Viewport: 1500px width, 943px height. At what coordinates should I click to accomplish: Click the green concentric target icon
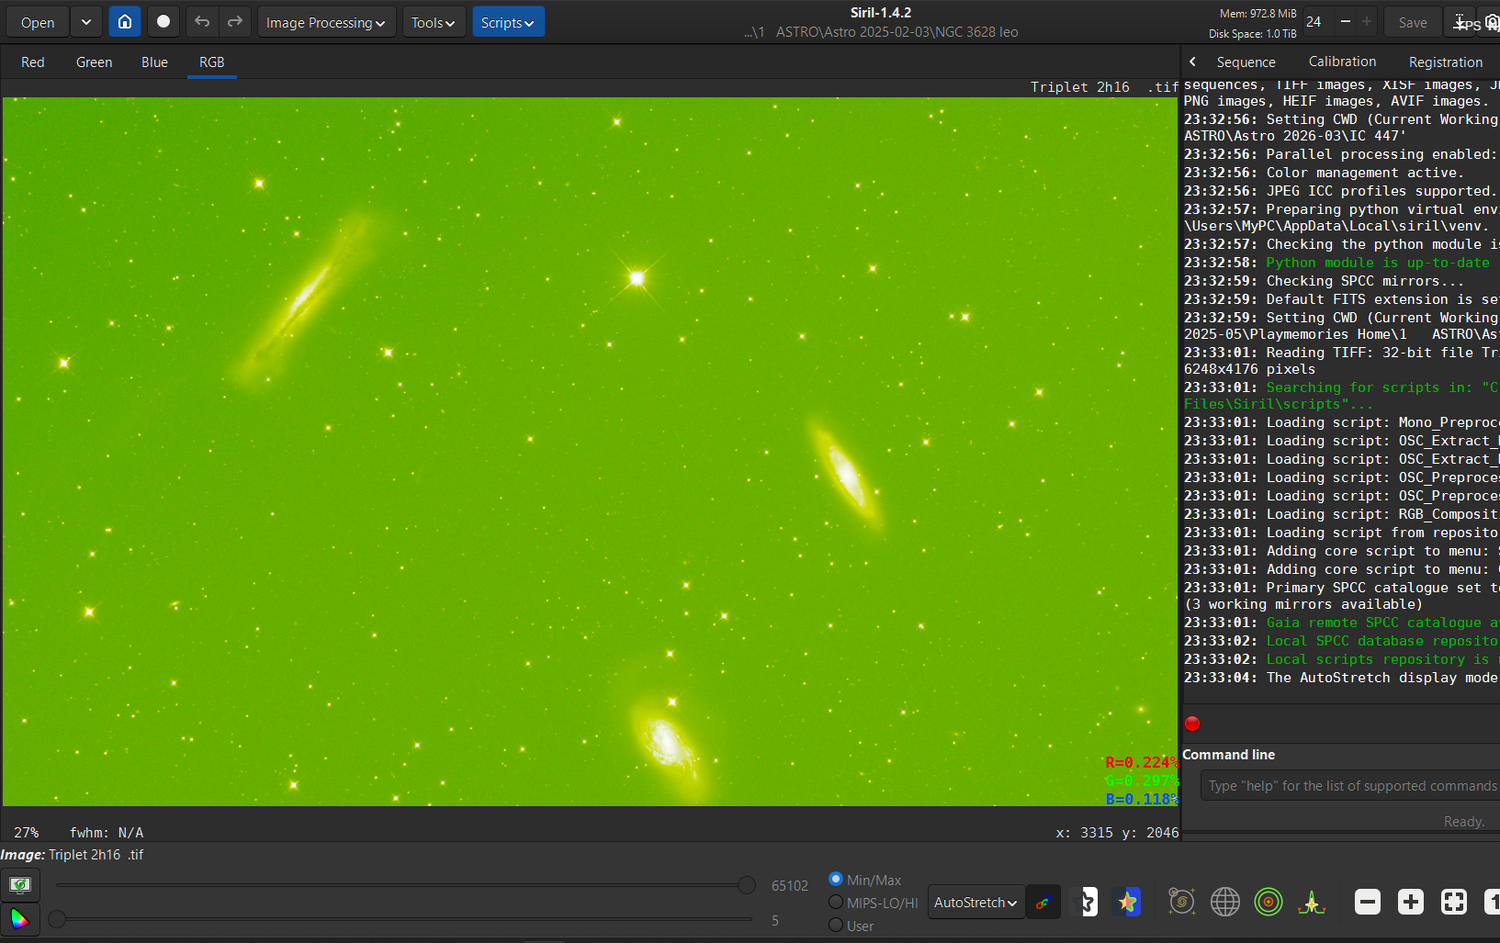tap(1268, 902)
